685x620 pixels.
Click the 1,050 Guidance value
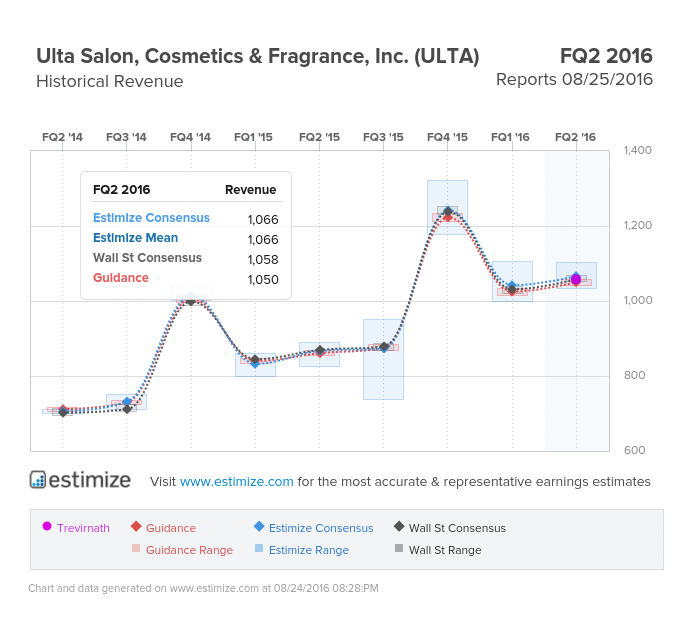click(x=263, y=280)
